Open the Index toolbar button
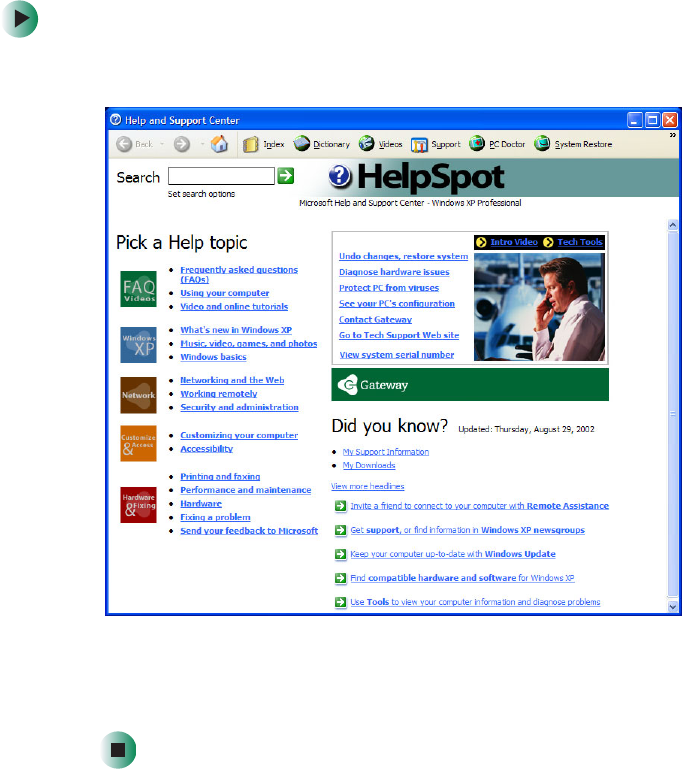The width and height of the screenshot is (682, 769). click(x=264, y=144)
